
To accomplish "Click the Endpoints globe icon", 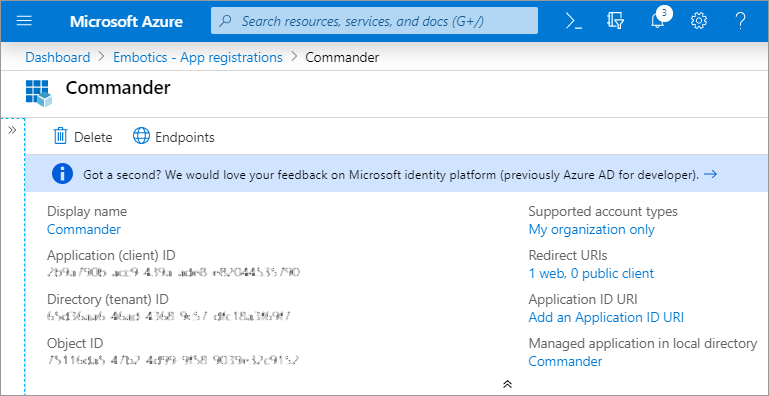I will pyautogui.click(x=141, y=136).
